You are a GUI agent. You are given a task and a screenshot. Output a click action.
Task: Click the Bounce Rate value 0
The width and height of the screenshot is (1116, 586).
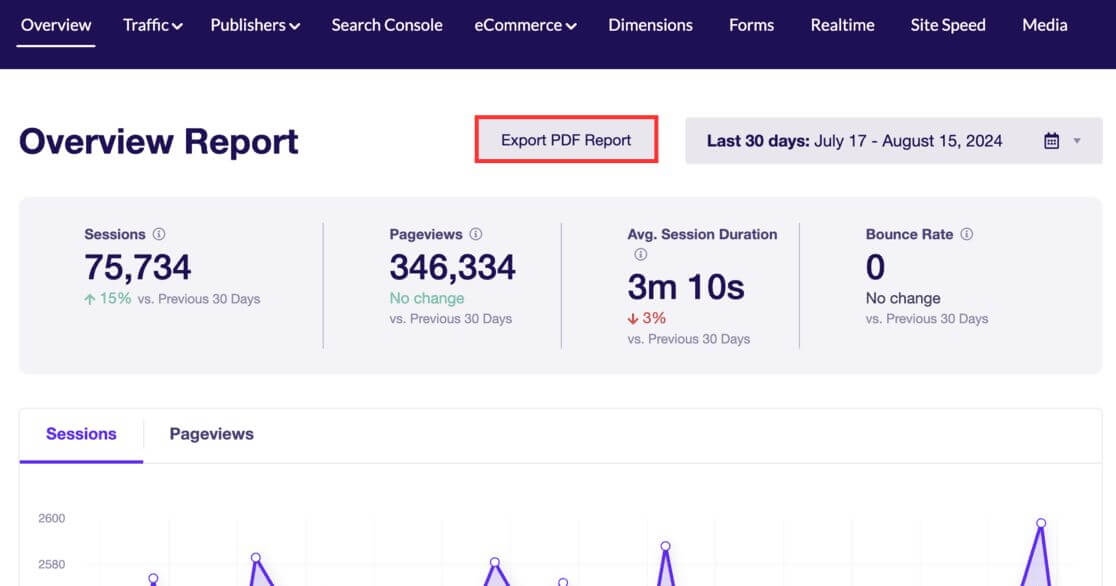click(875, 268)
